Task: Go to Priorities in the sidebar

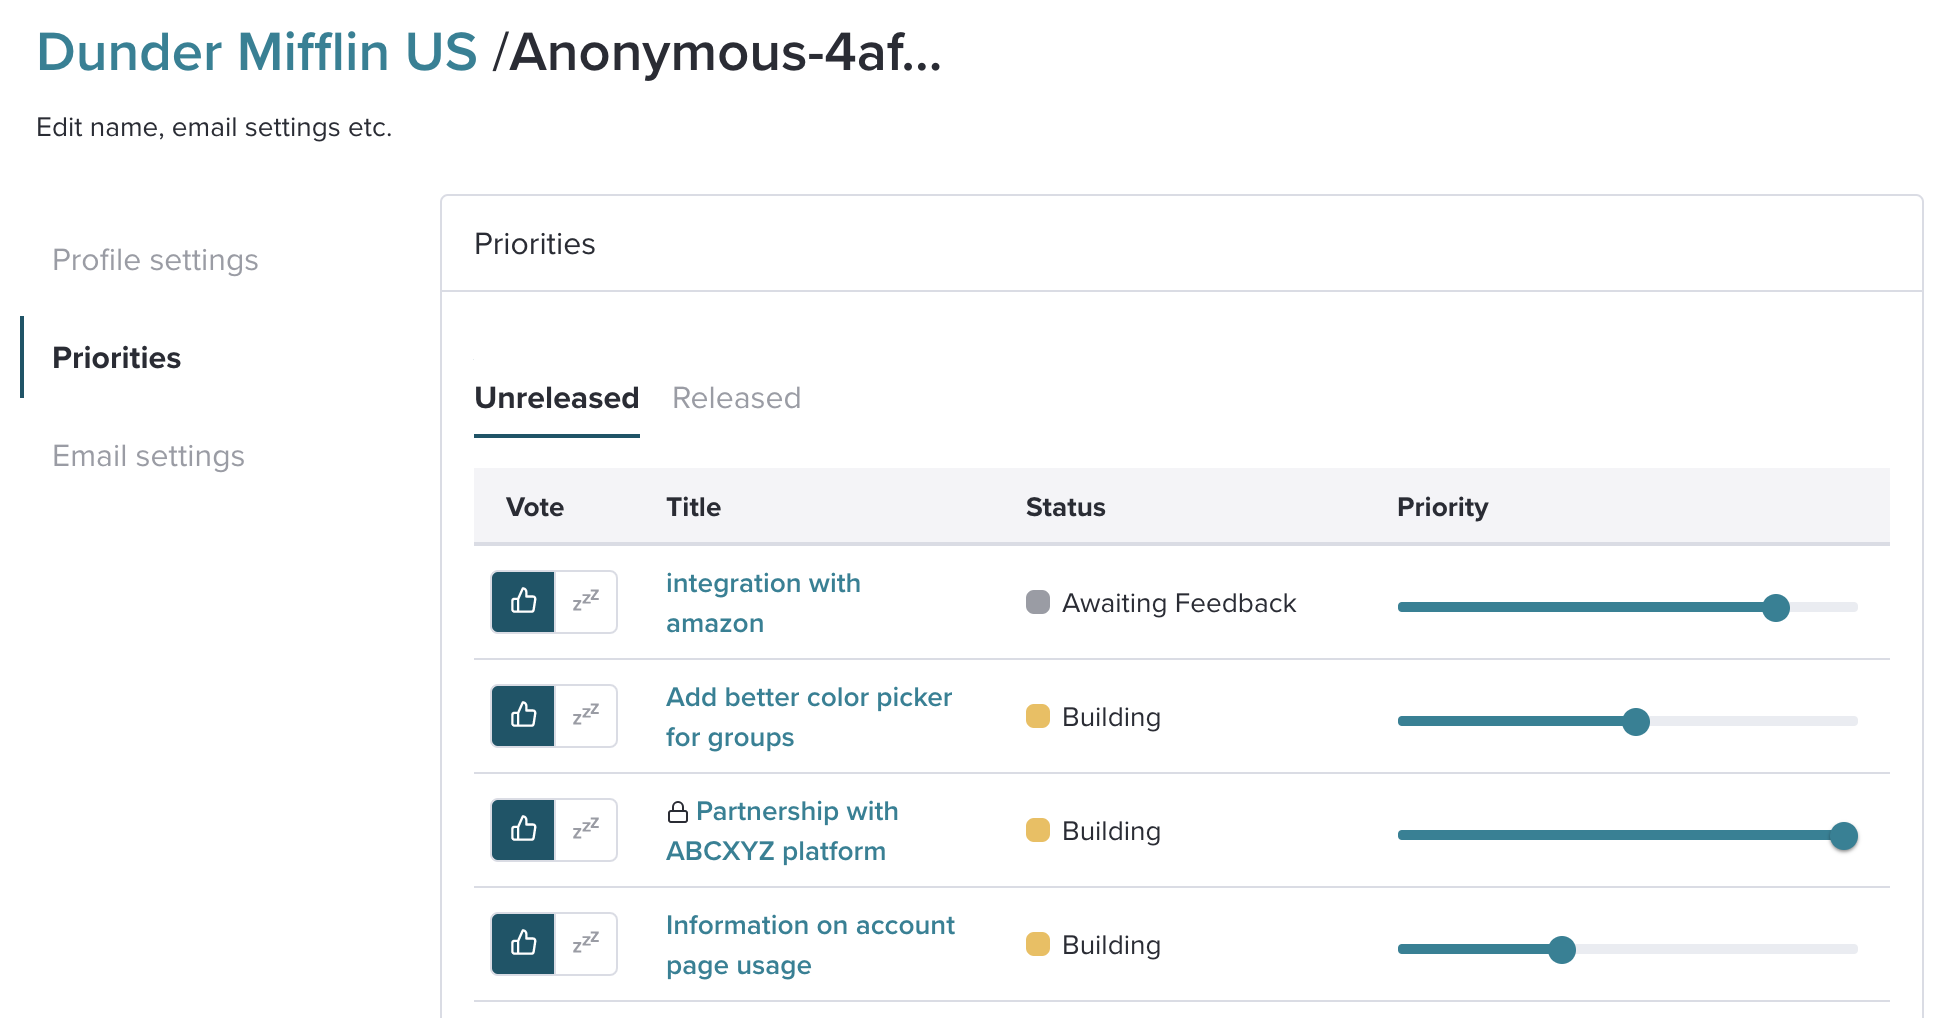Action: (x=116, y=358)
